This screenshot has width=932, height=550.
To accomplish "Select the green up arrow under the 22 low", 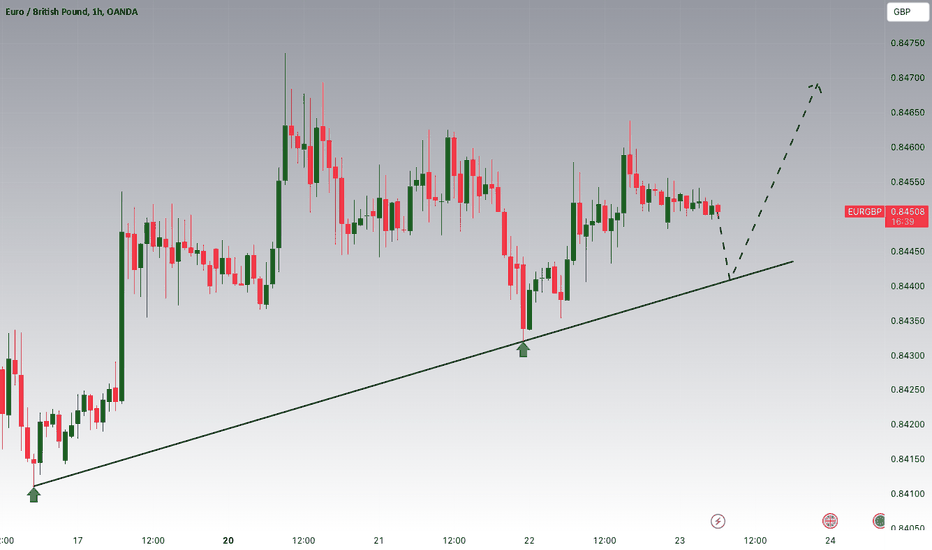I will pyautogui.click(x=523, y=350).
